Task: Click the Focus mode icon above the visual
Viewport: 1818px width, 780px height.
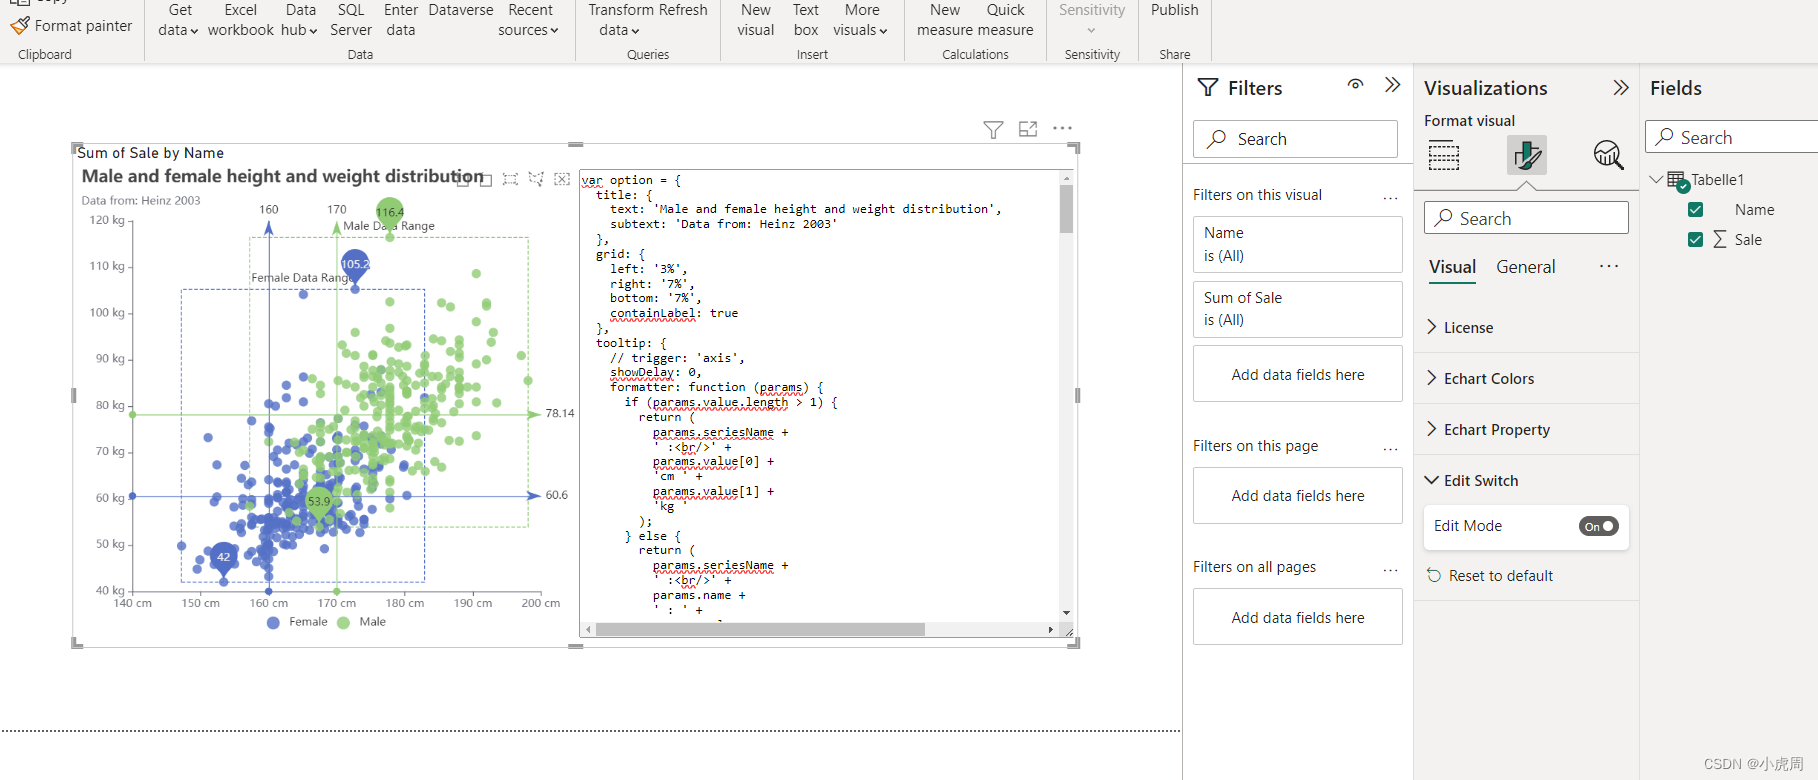Action: click(1028, 129)
